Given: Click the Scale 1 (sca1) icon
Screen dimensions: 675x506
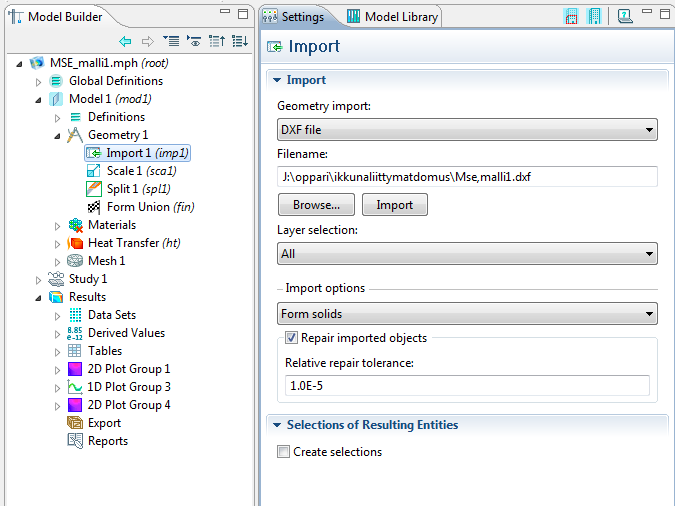Looking at the screenshot, I should click(93, 171).
